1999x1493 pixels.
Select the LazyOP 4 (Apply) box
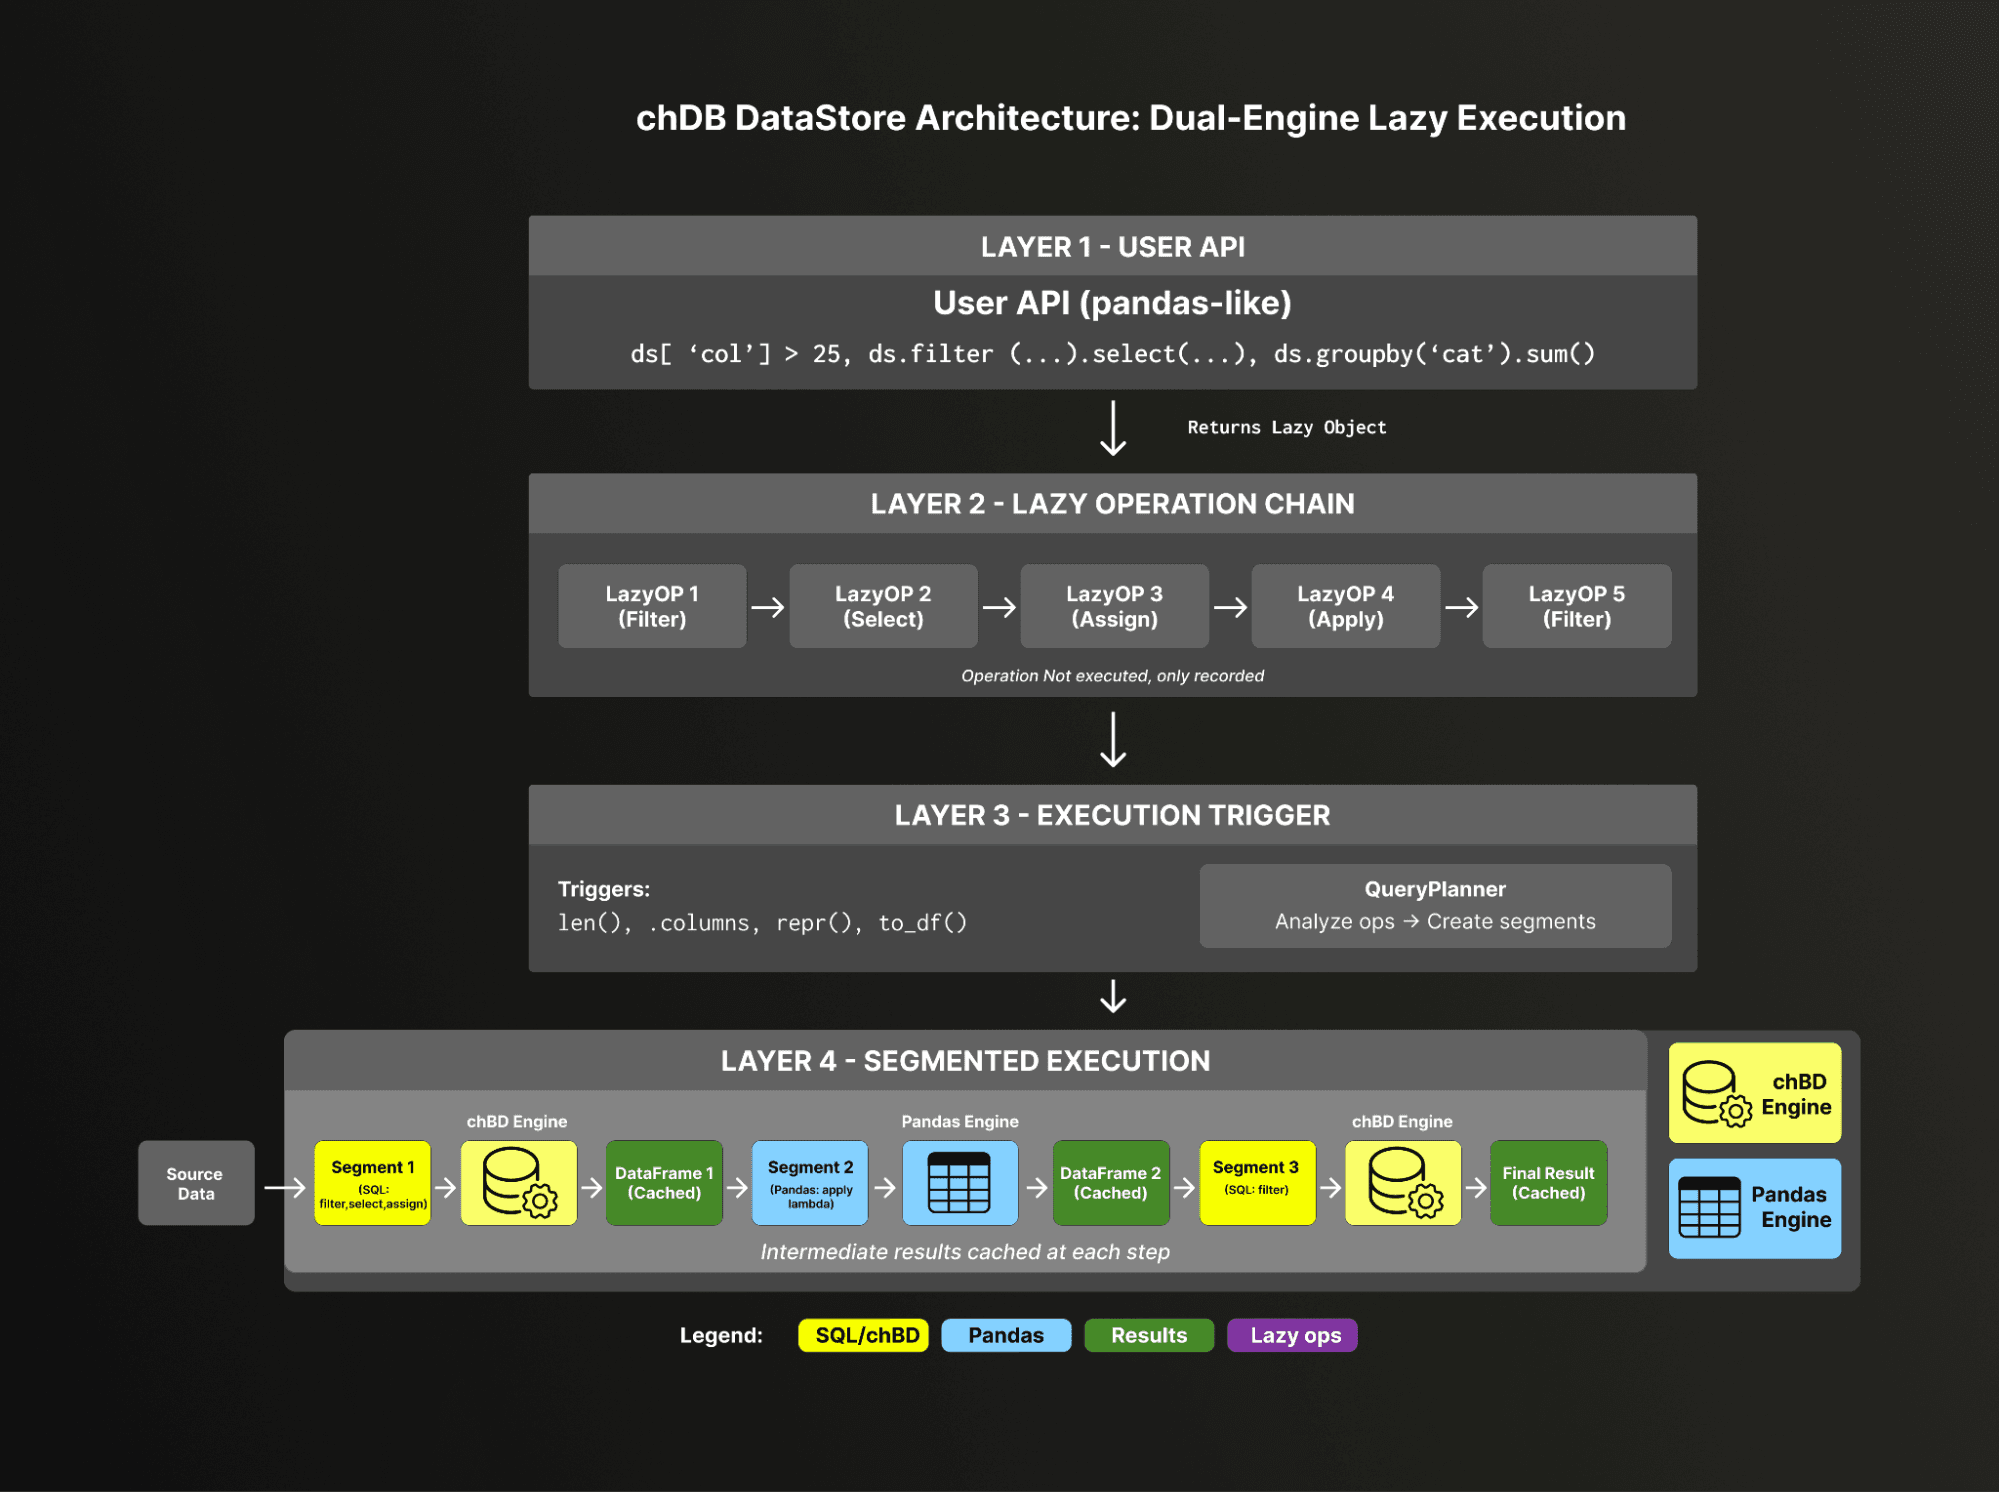point(1345,606)
